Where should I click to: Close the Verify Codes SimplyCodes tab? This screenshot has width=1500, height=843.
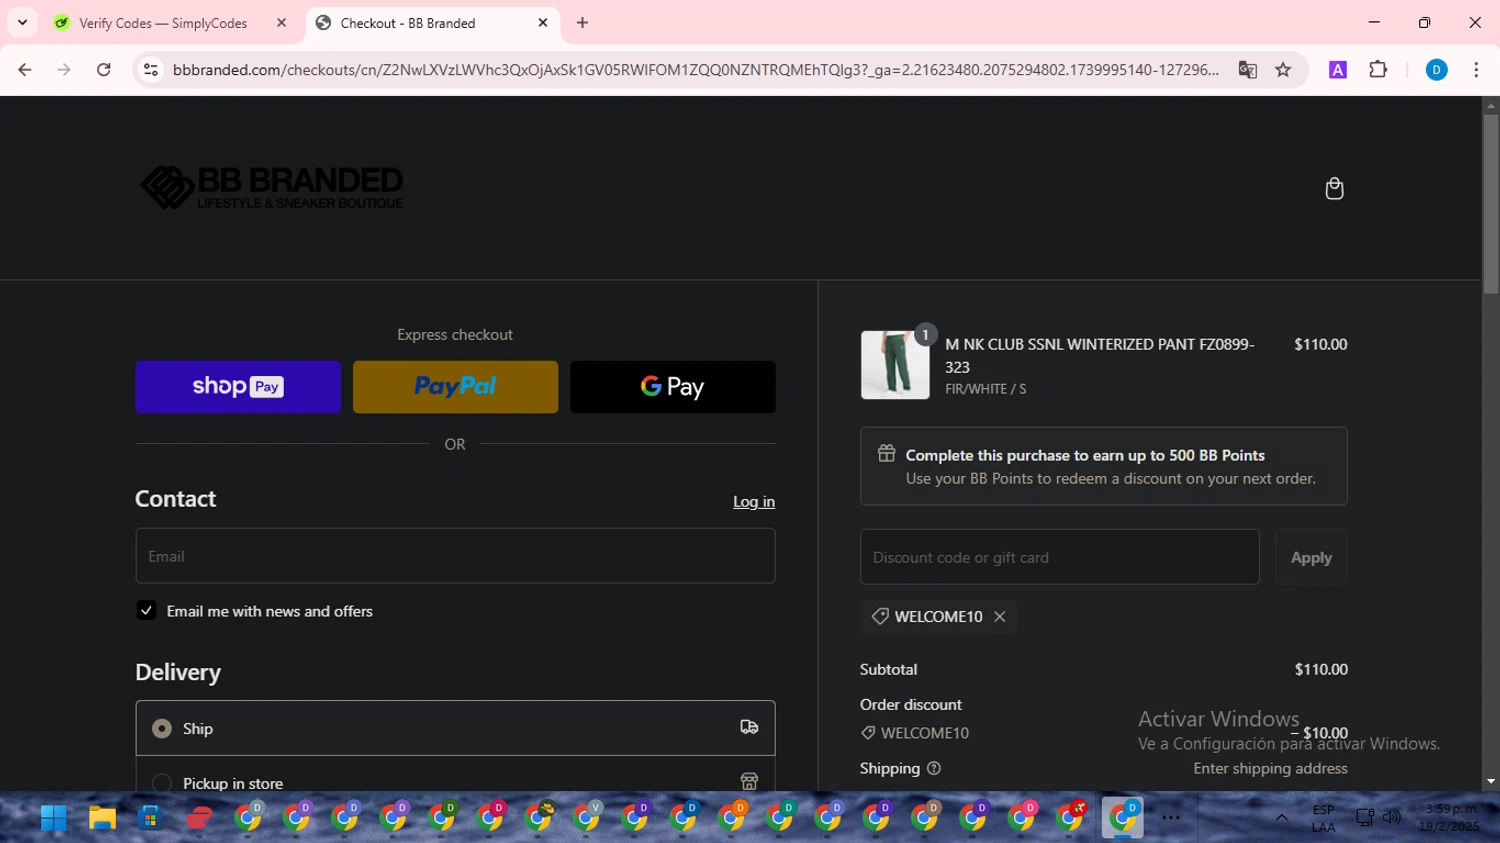281,23
